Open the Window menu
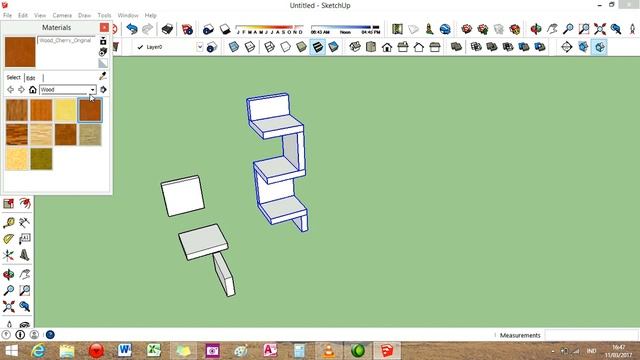The width and height of the screenshot is (640, 360). [x=128, y=15]
